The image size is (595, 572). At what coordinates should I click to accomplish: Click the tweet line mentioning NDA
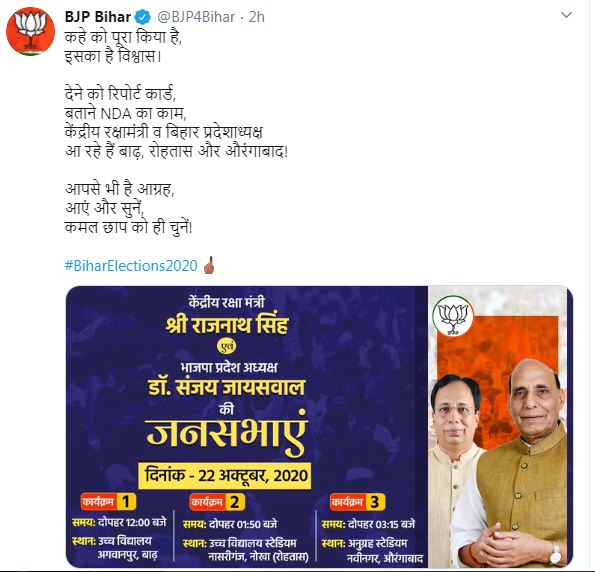[x=126, y=113]
